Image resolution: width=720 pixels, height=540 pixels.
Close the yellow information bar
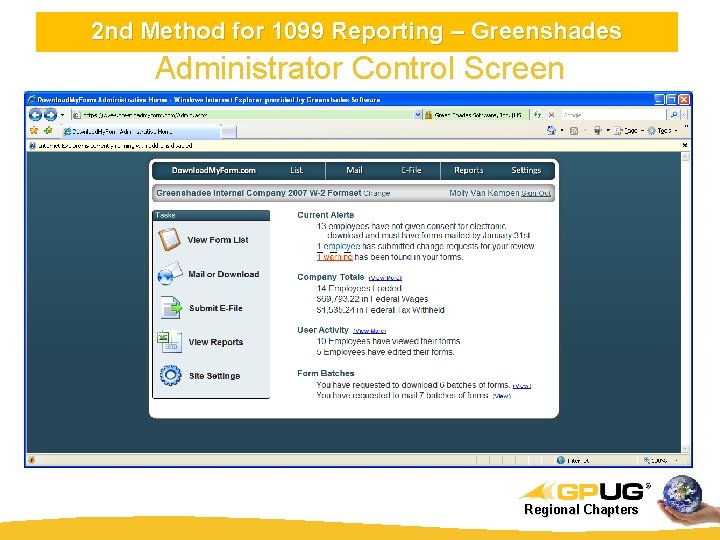pyautogui.click(x=684, y=145)
